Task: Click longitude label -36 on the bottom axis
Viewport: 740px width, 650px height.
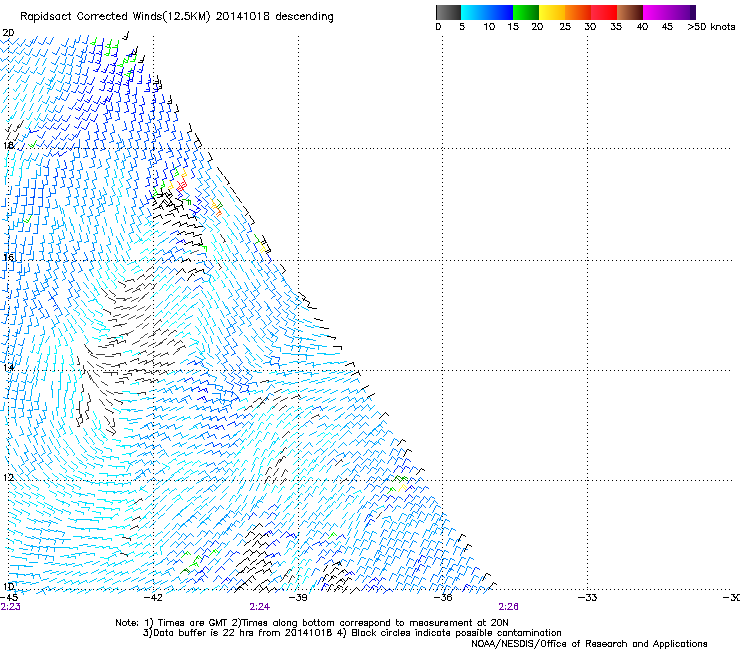Action: pyautogui.click(x=443, y=598)
